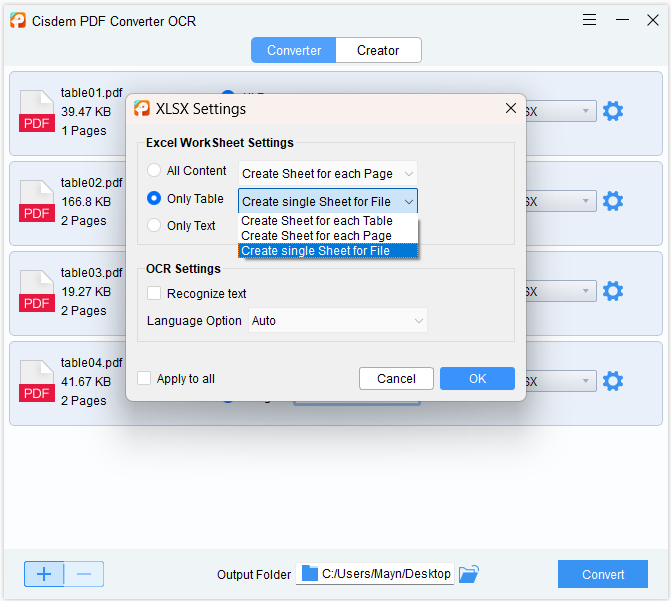671x601 pixels.
Task: Check the Apply to all checkbox
Action: [144, 378]
